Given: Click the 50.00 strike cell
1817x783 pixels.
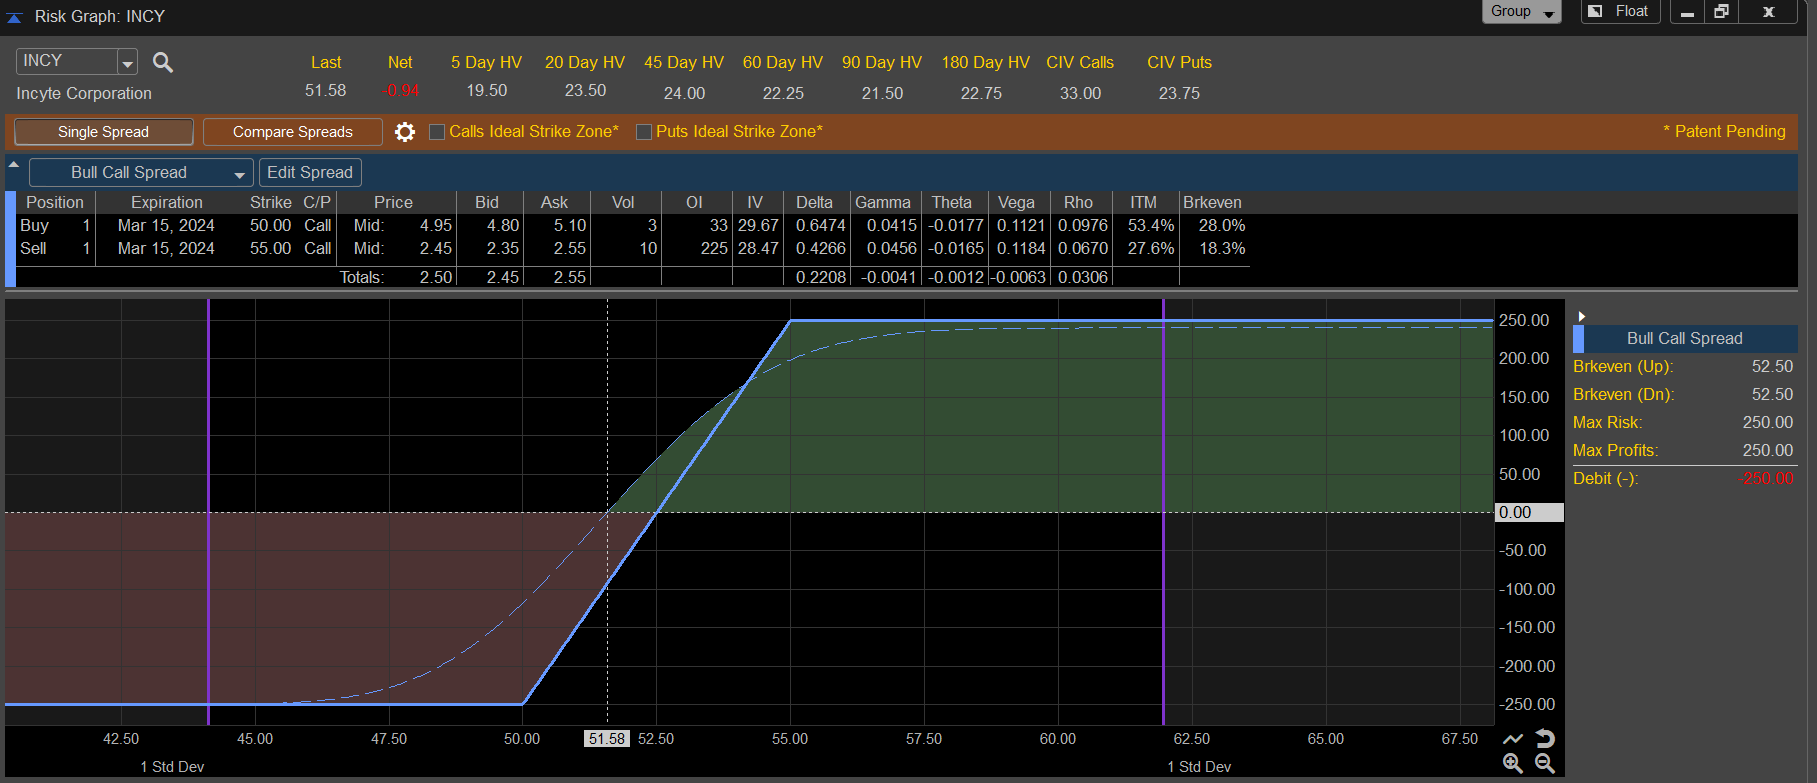Looking at the screenshot, I should [271, 226].
